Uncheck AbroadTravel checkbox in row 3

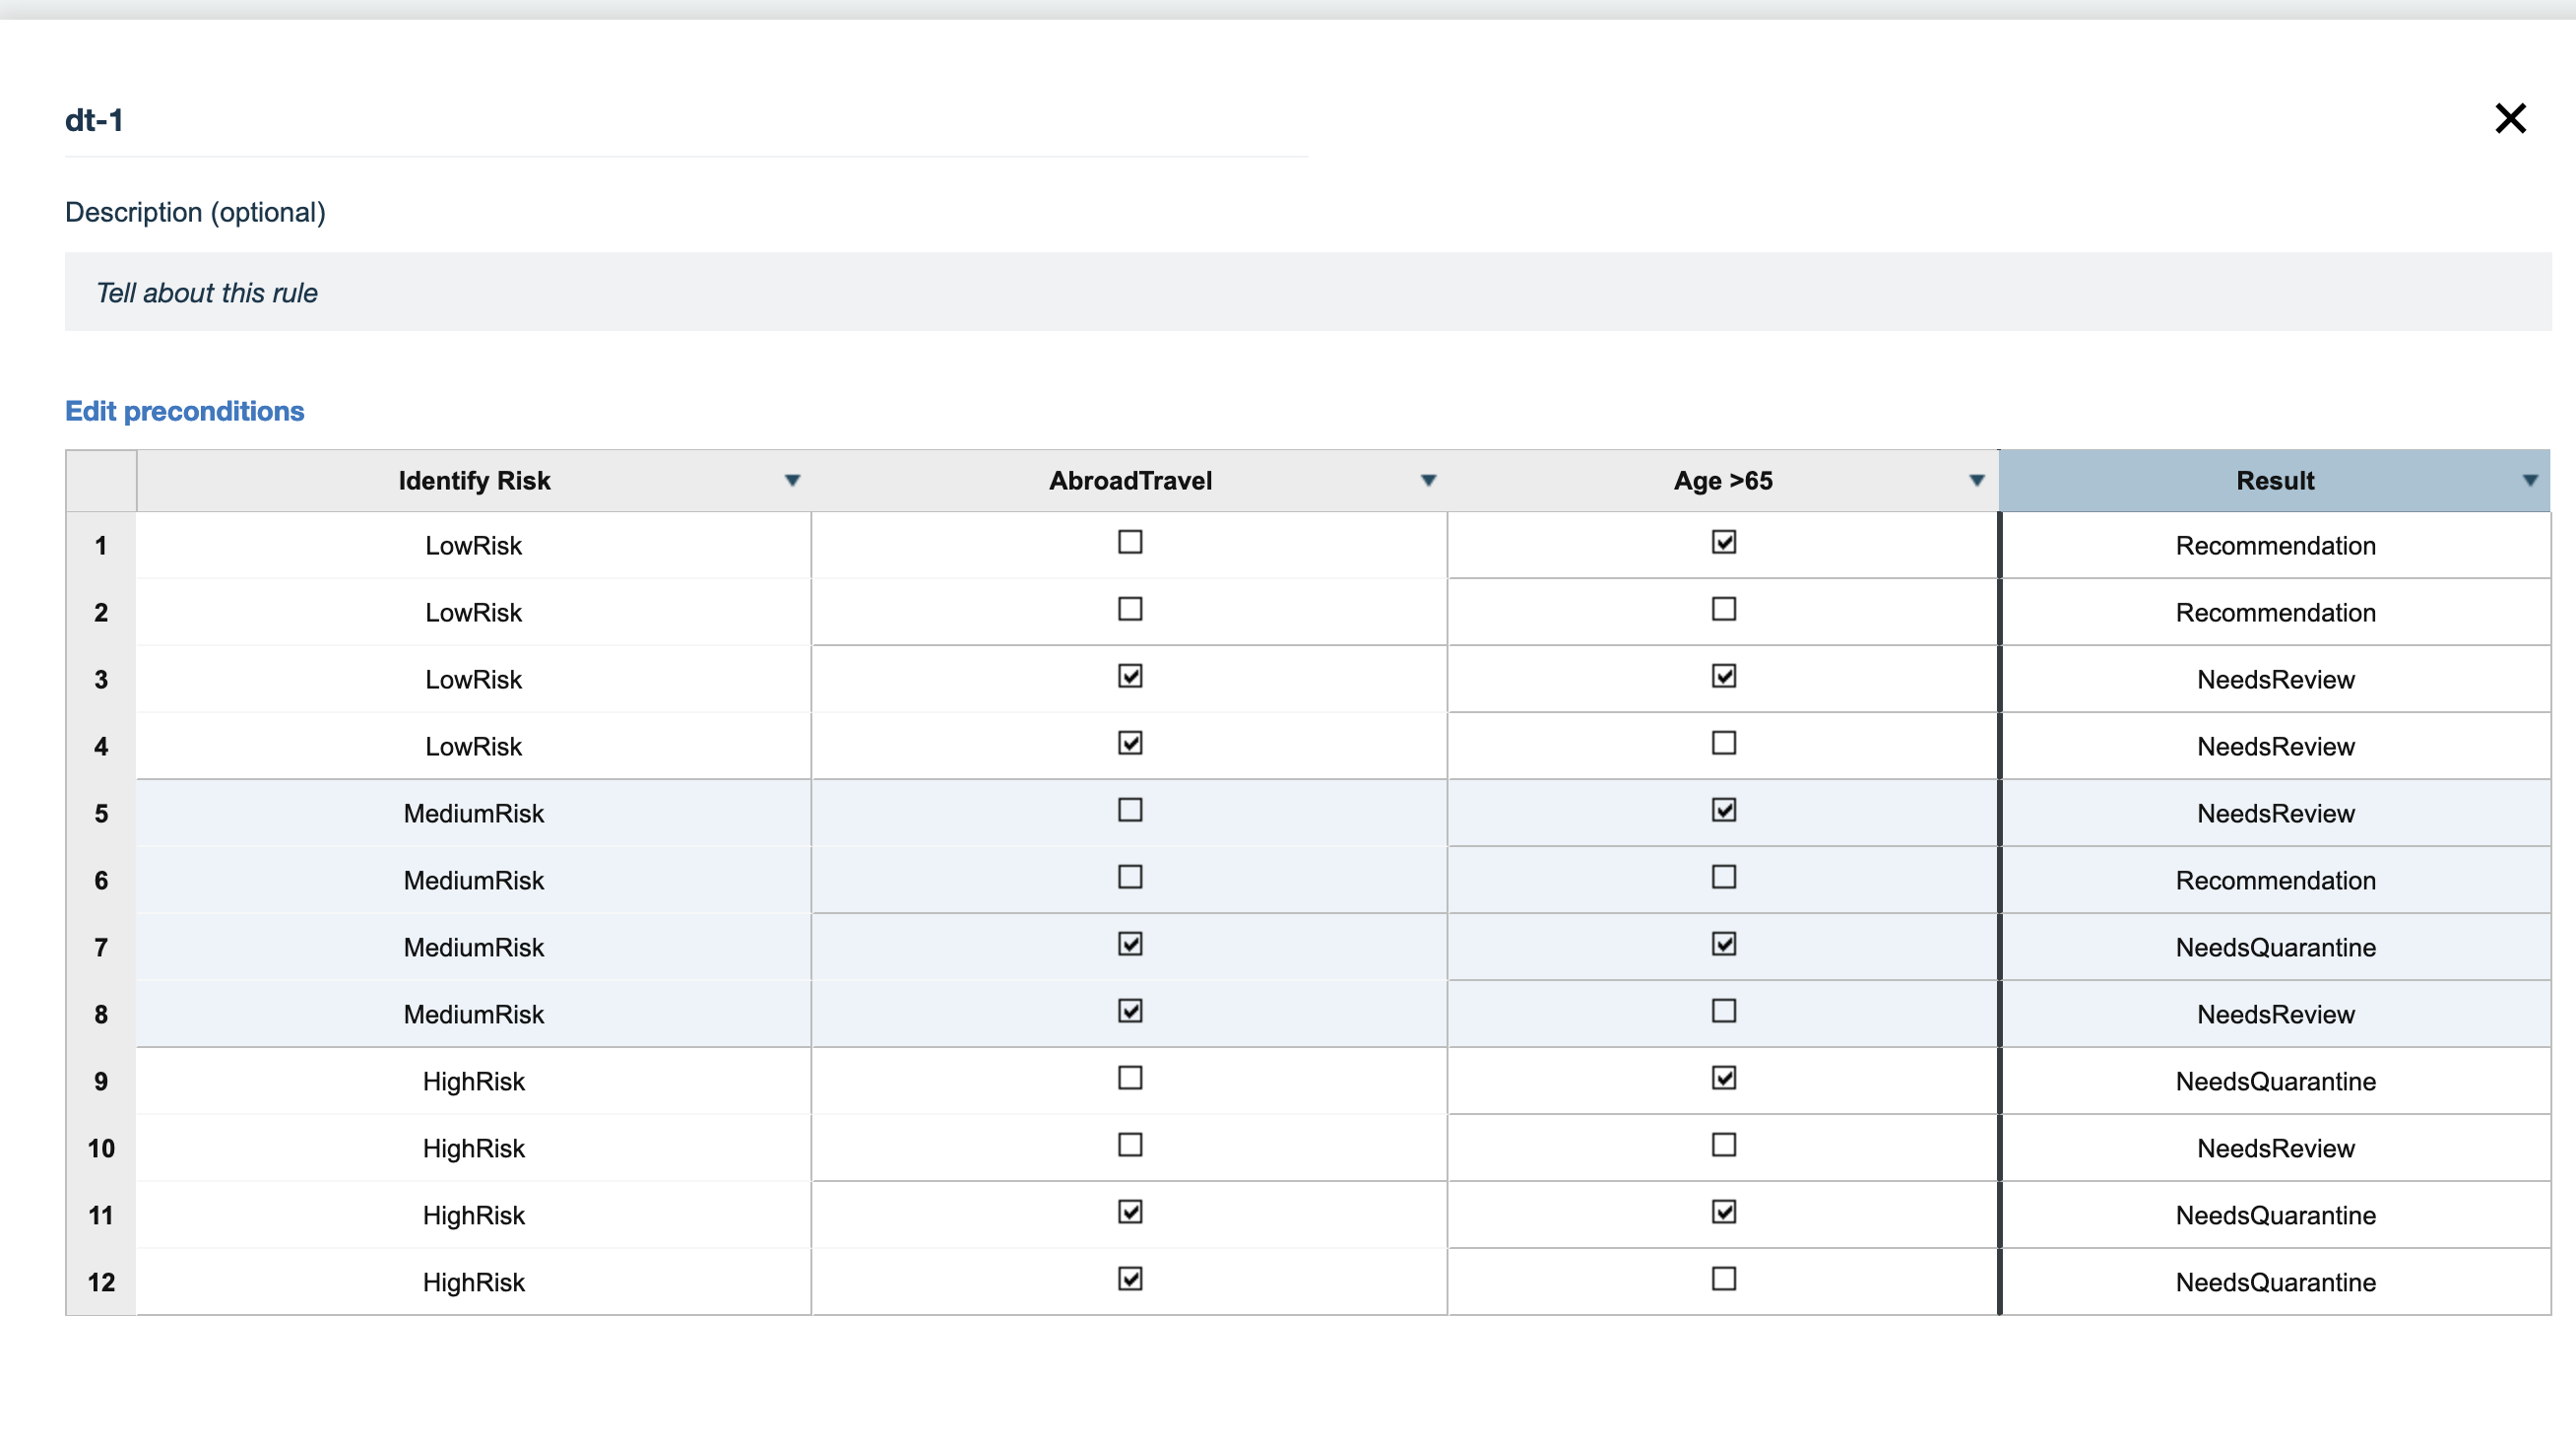tap(1130, 676)
